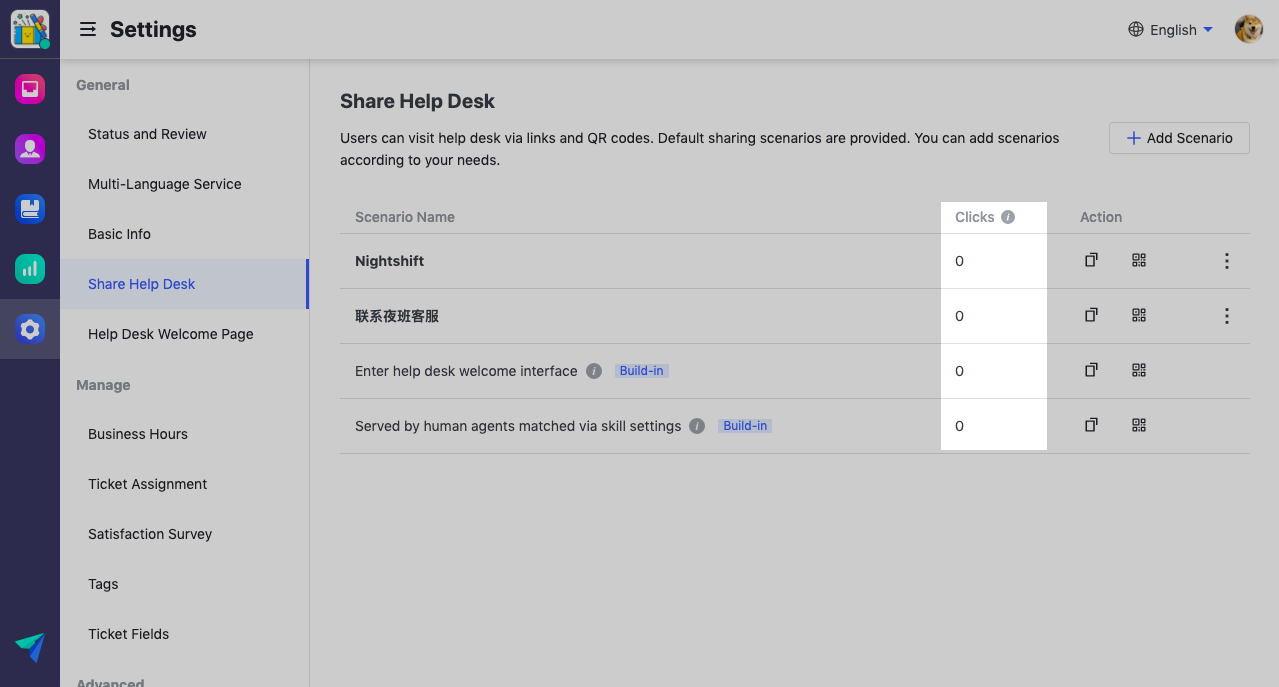Copy link for skill settings scenario
The height and width of the screenshot is (687, 1279).
tap(1091, 426)
